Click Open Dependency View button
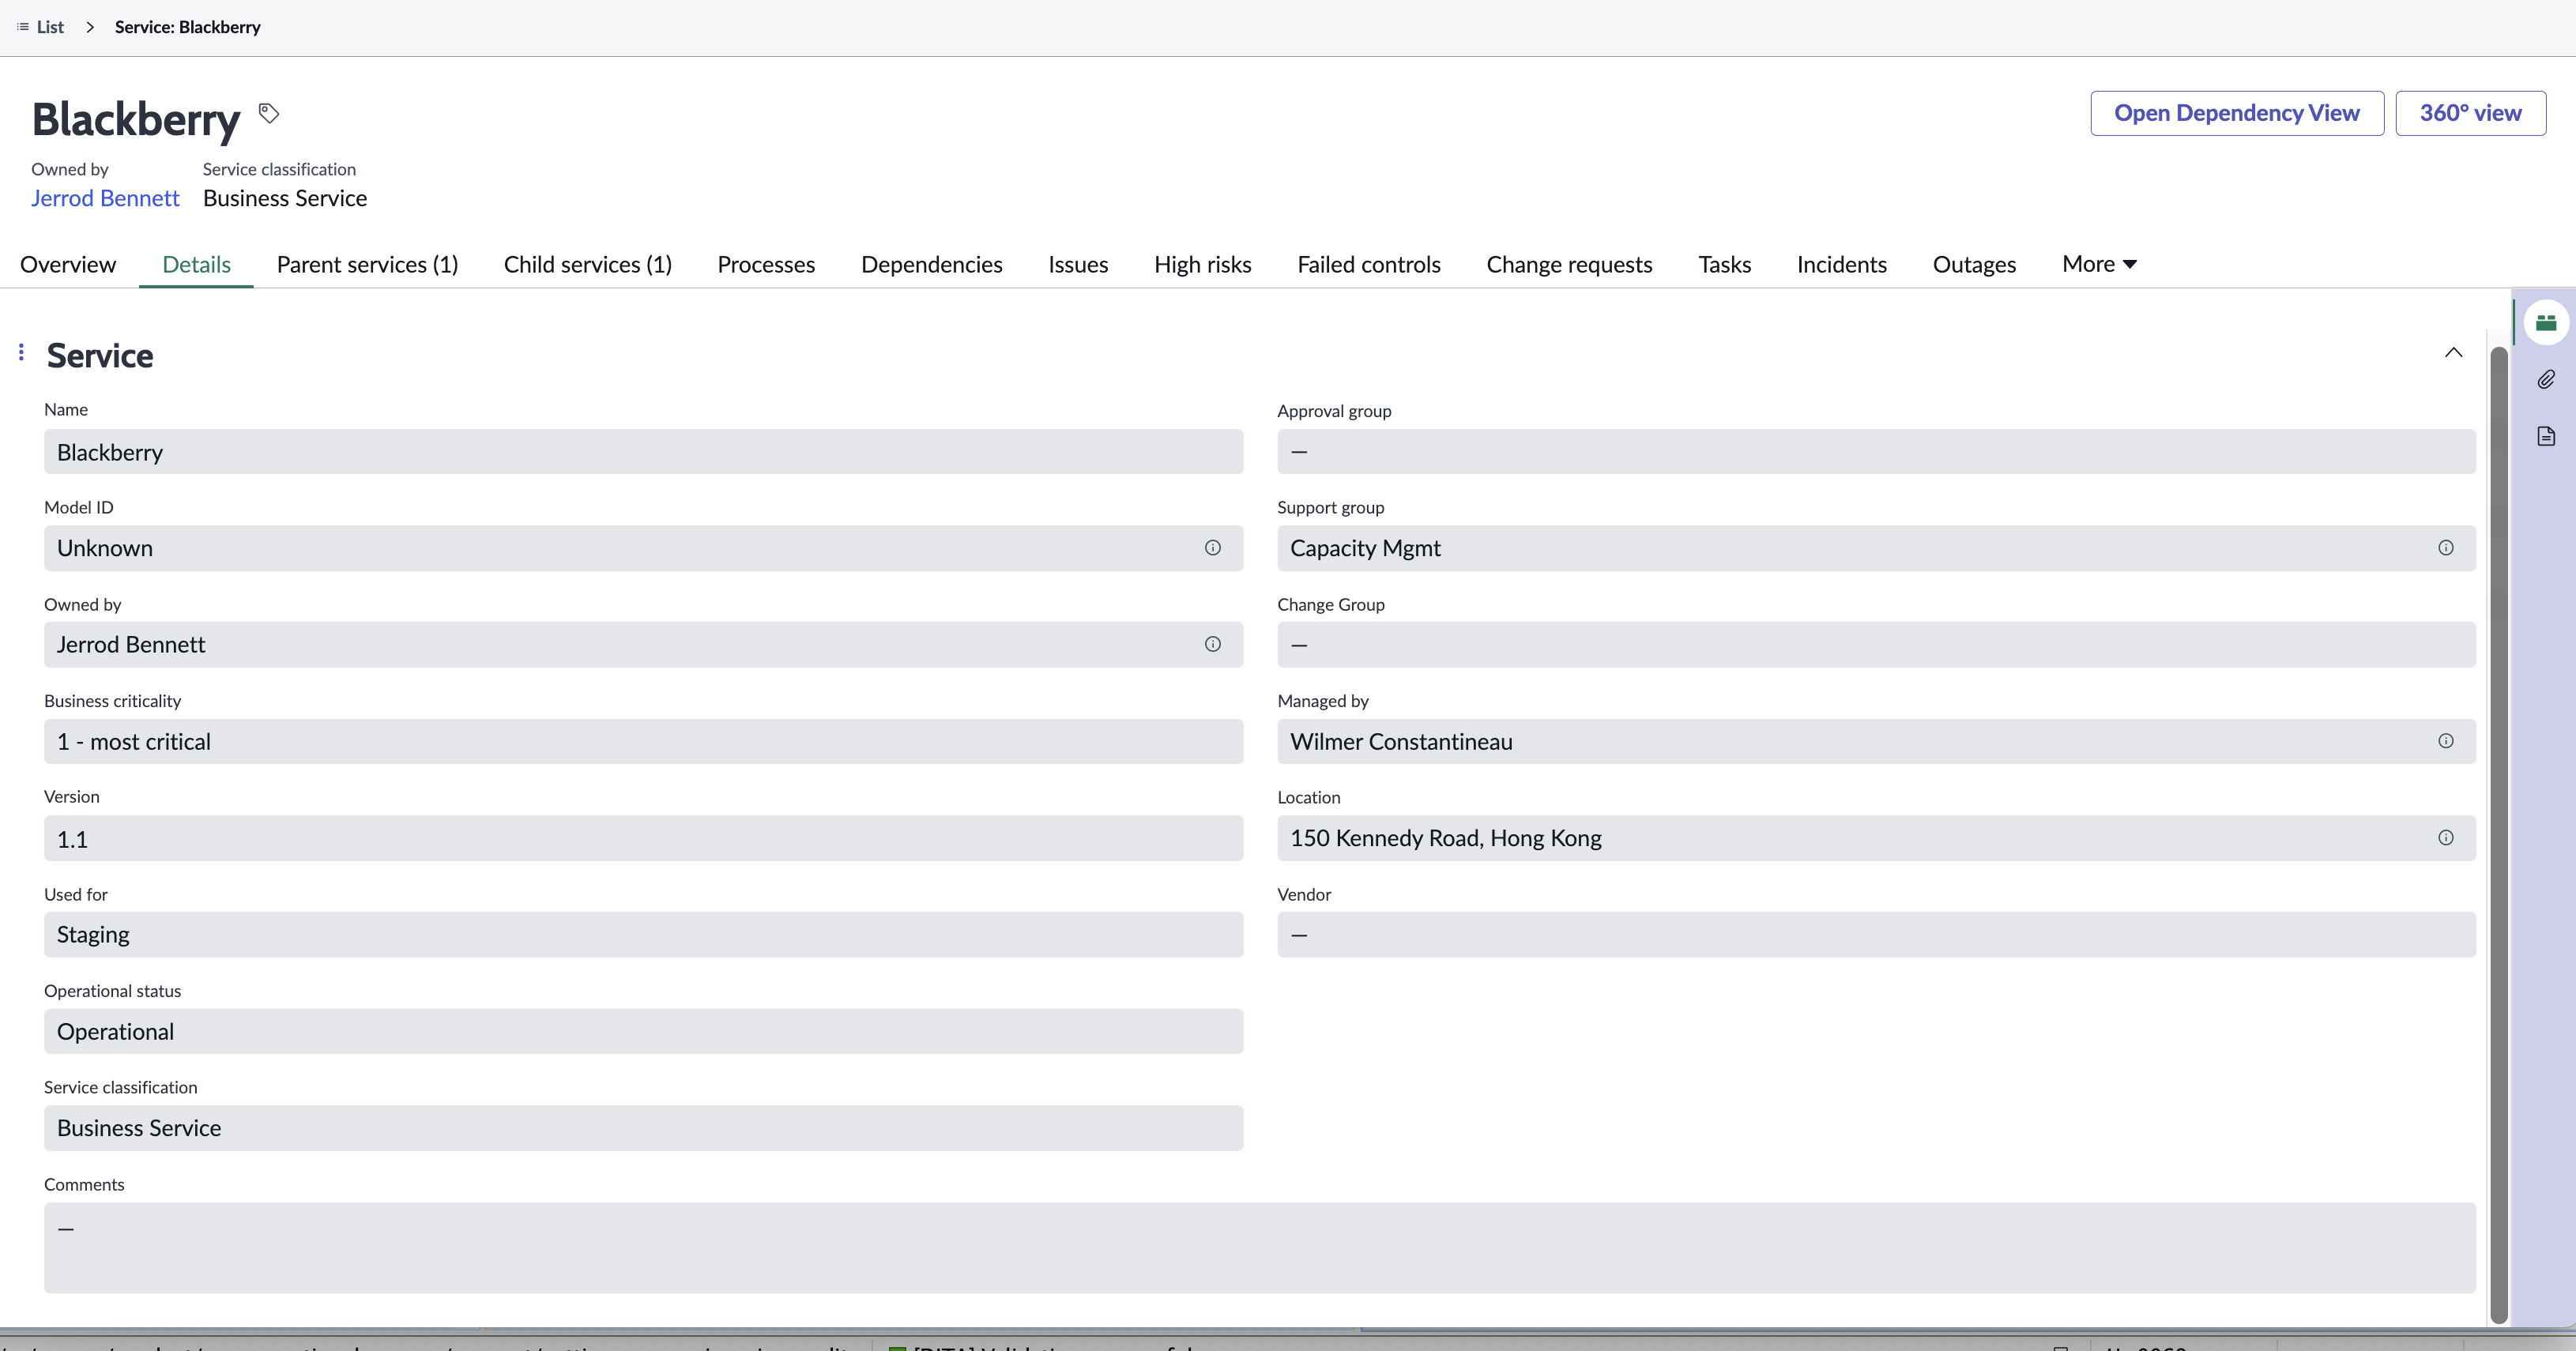Screen dimensions: 2576x1351 click(x=2237, y=113)
